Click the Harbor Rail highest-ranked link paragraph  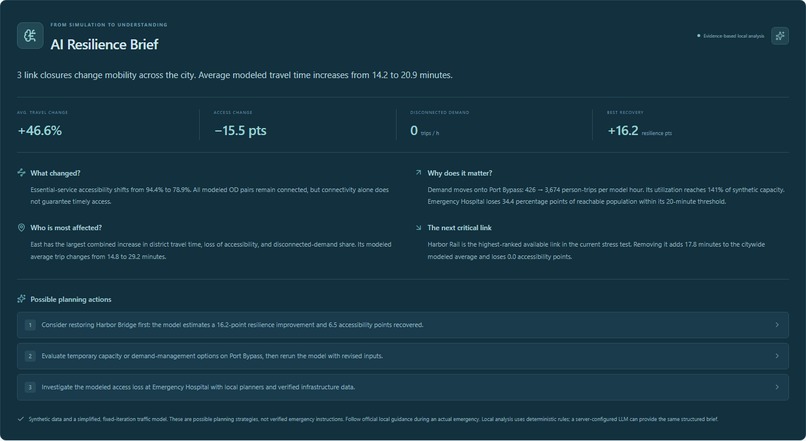(596, 250)
